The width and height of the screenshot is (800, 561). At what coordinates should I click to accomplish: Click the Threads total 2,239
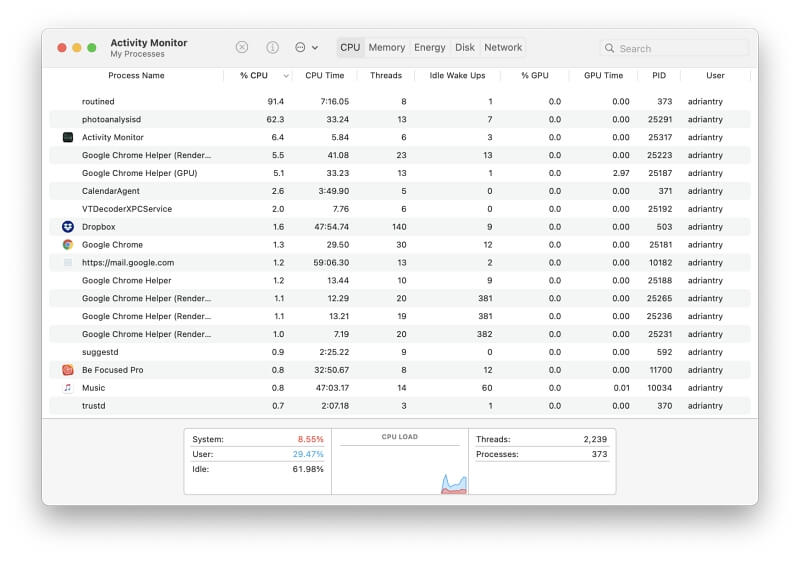click(x=595, y=439)
